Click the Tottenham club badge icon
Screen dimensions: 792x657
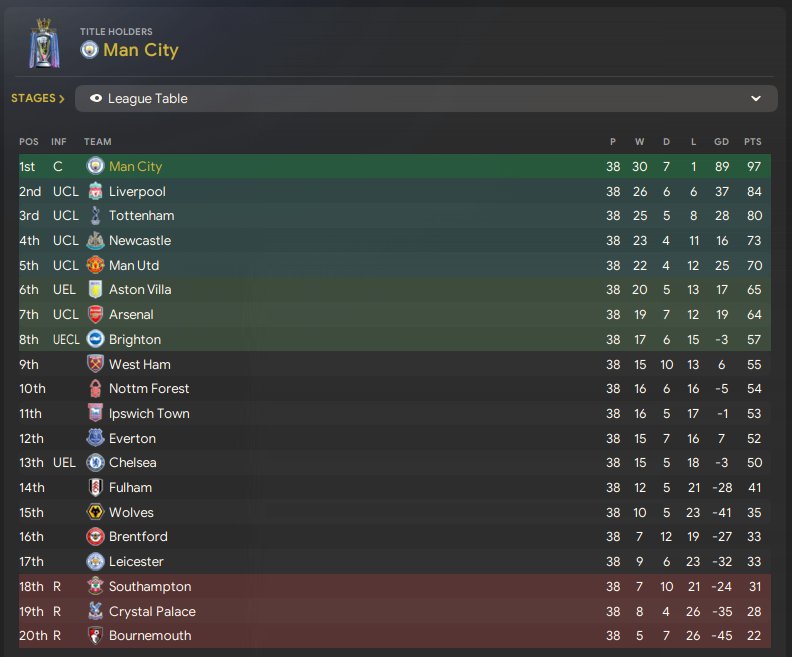click(96, 216)
